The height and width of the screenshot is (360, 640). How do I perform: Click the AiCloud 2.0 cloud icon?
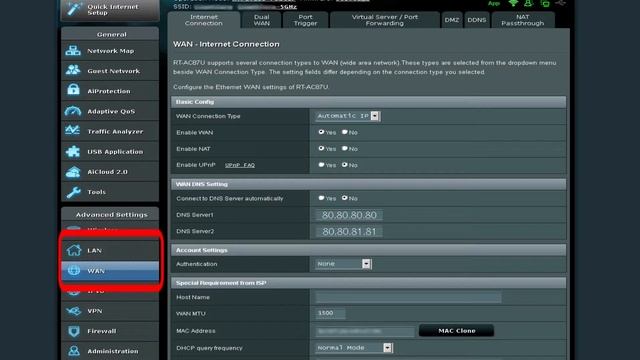pos(73,172)
